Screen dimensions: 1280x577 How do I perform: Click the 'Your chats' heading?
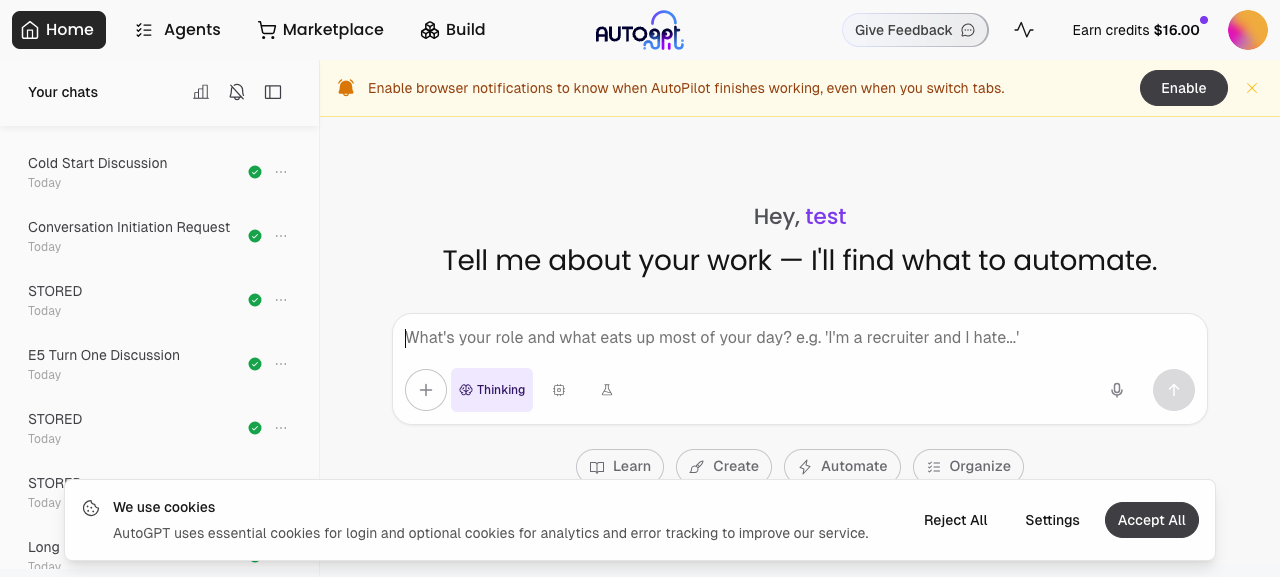(63, 92)
